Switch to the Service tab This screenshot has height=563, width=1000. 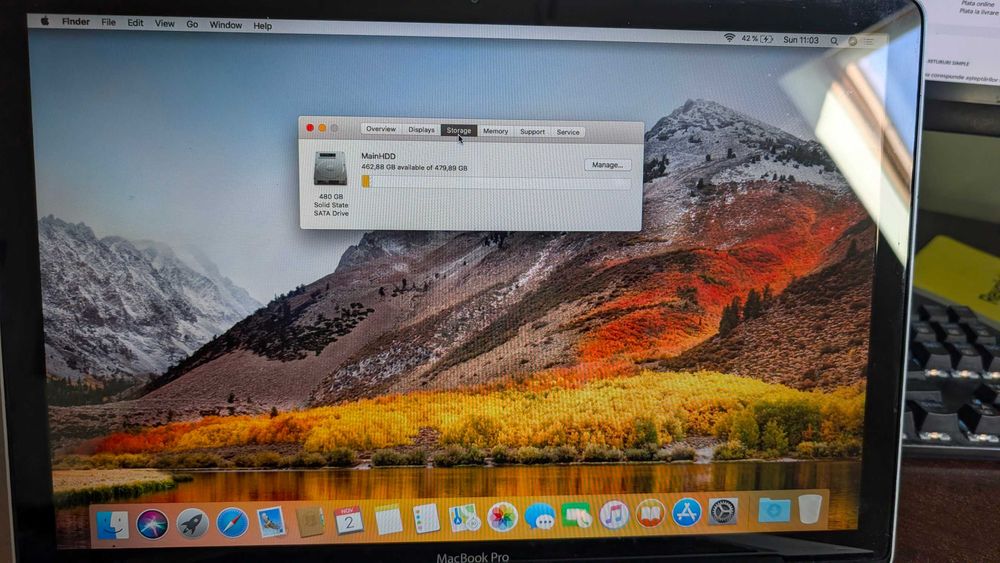(568, 132)
